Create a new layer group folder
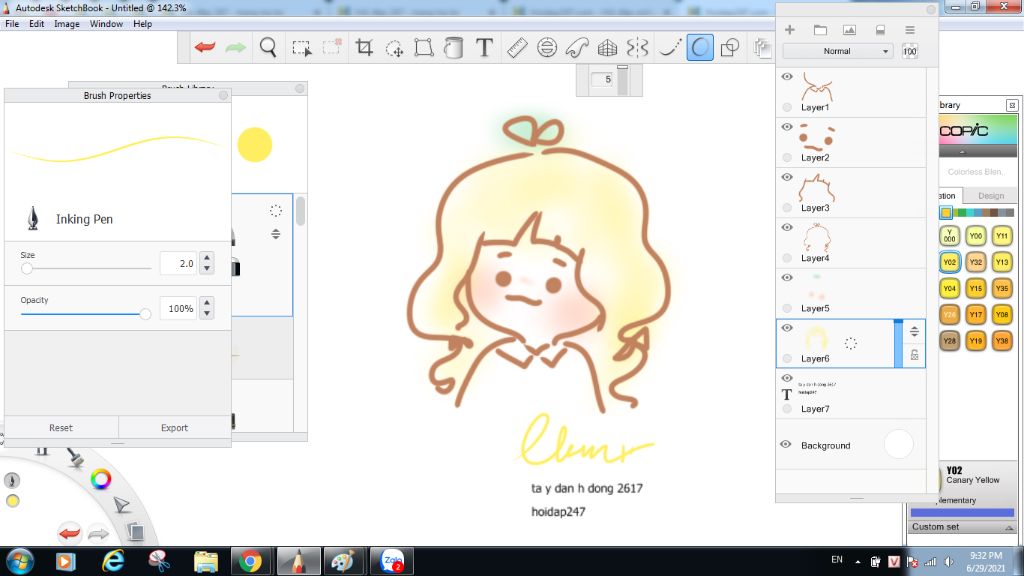 [x=820, y=30]
